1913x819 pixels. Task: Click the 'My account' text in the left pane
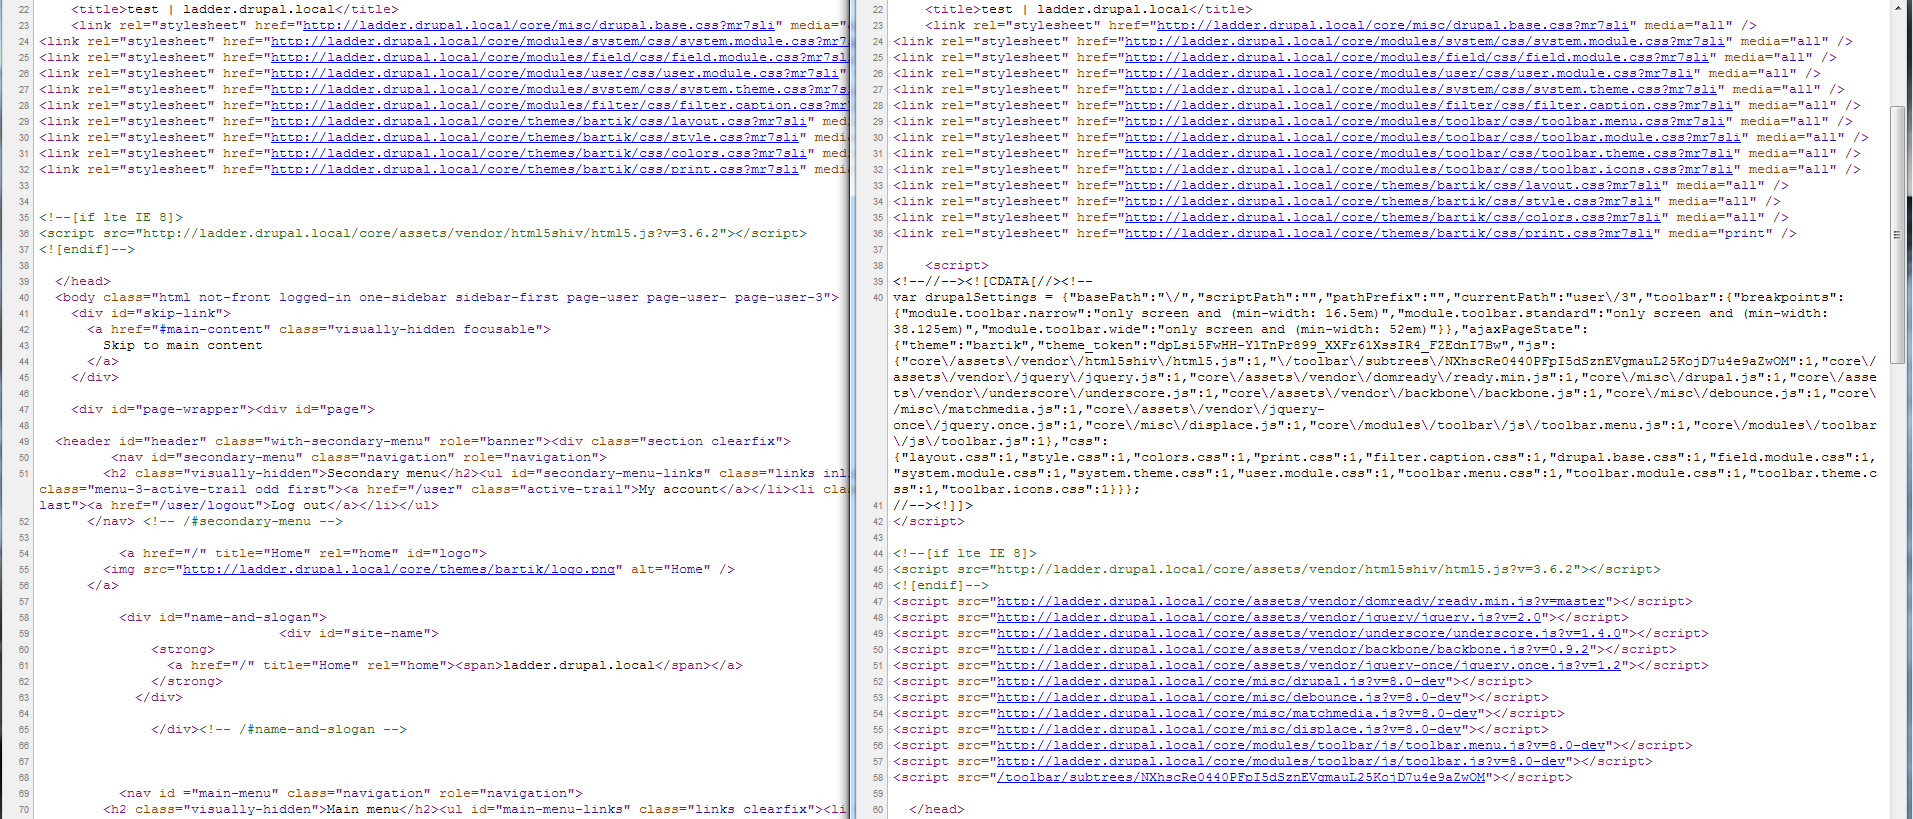678,489
